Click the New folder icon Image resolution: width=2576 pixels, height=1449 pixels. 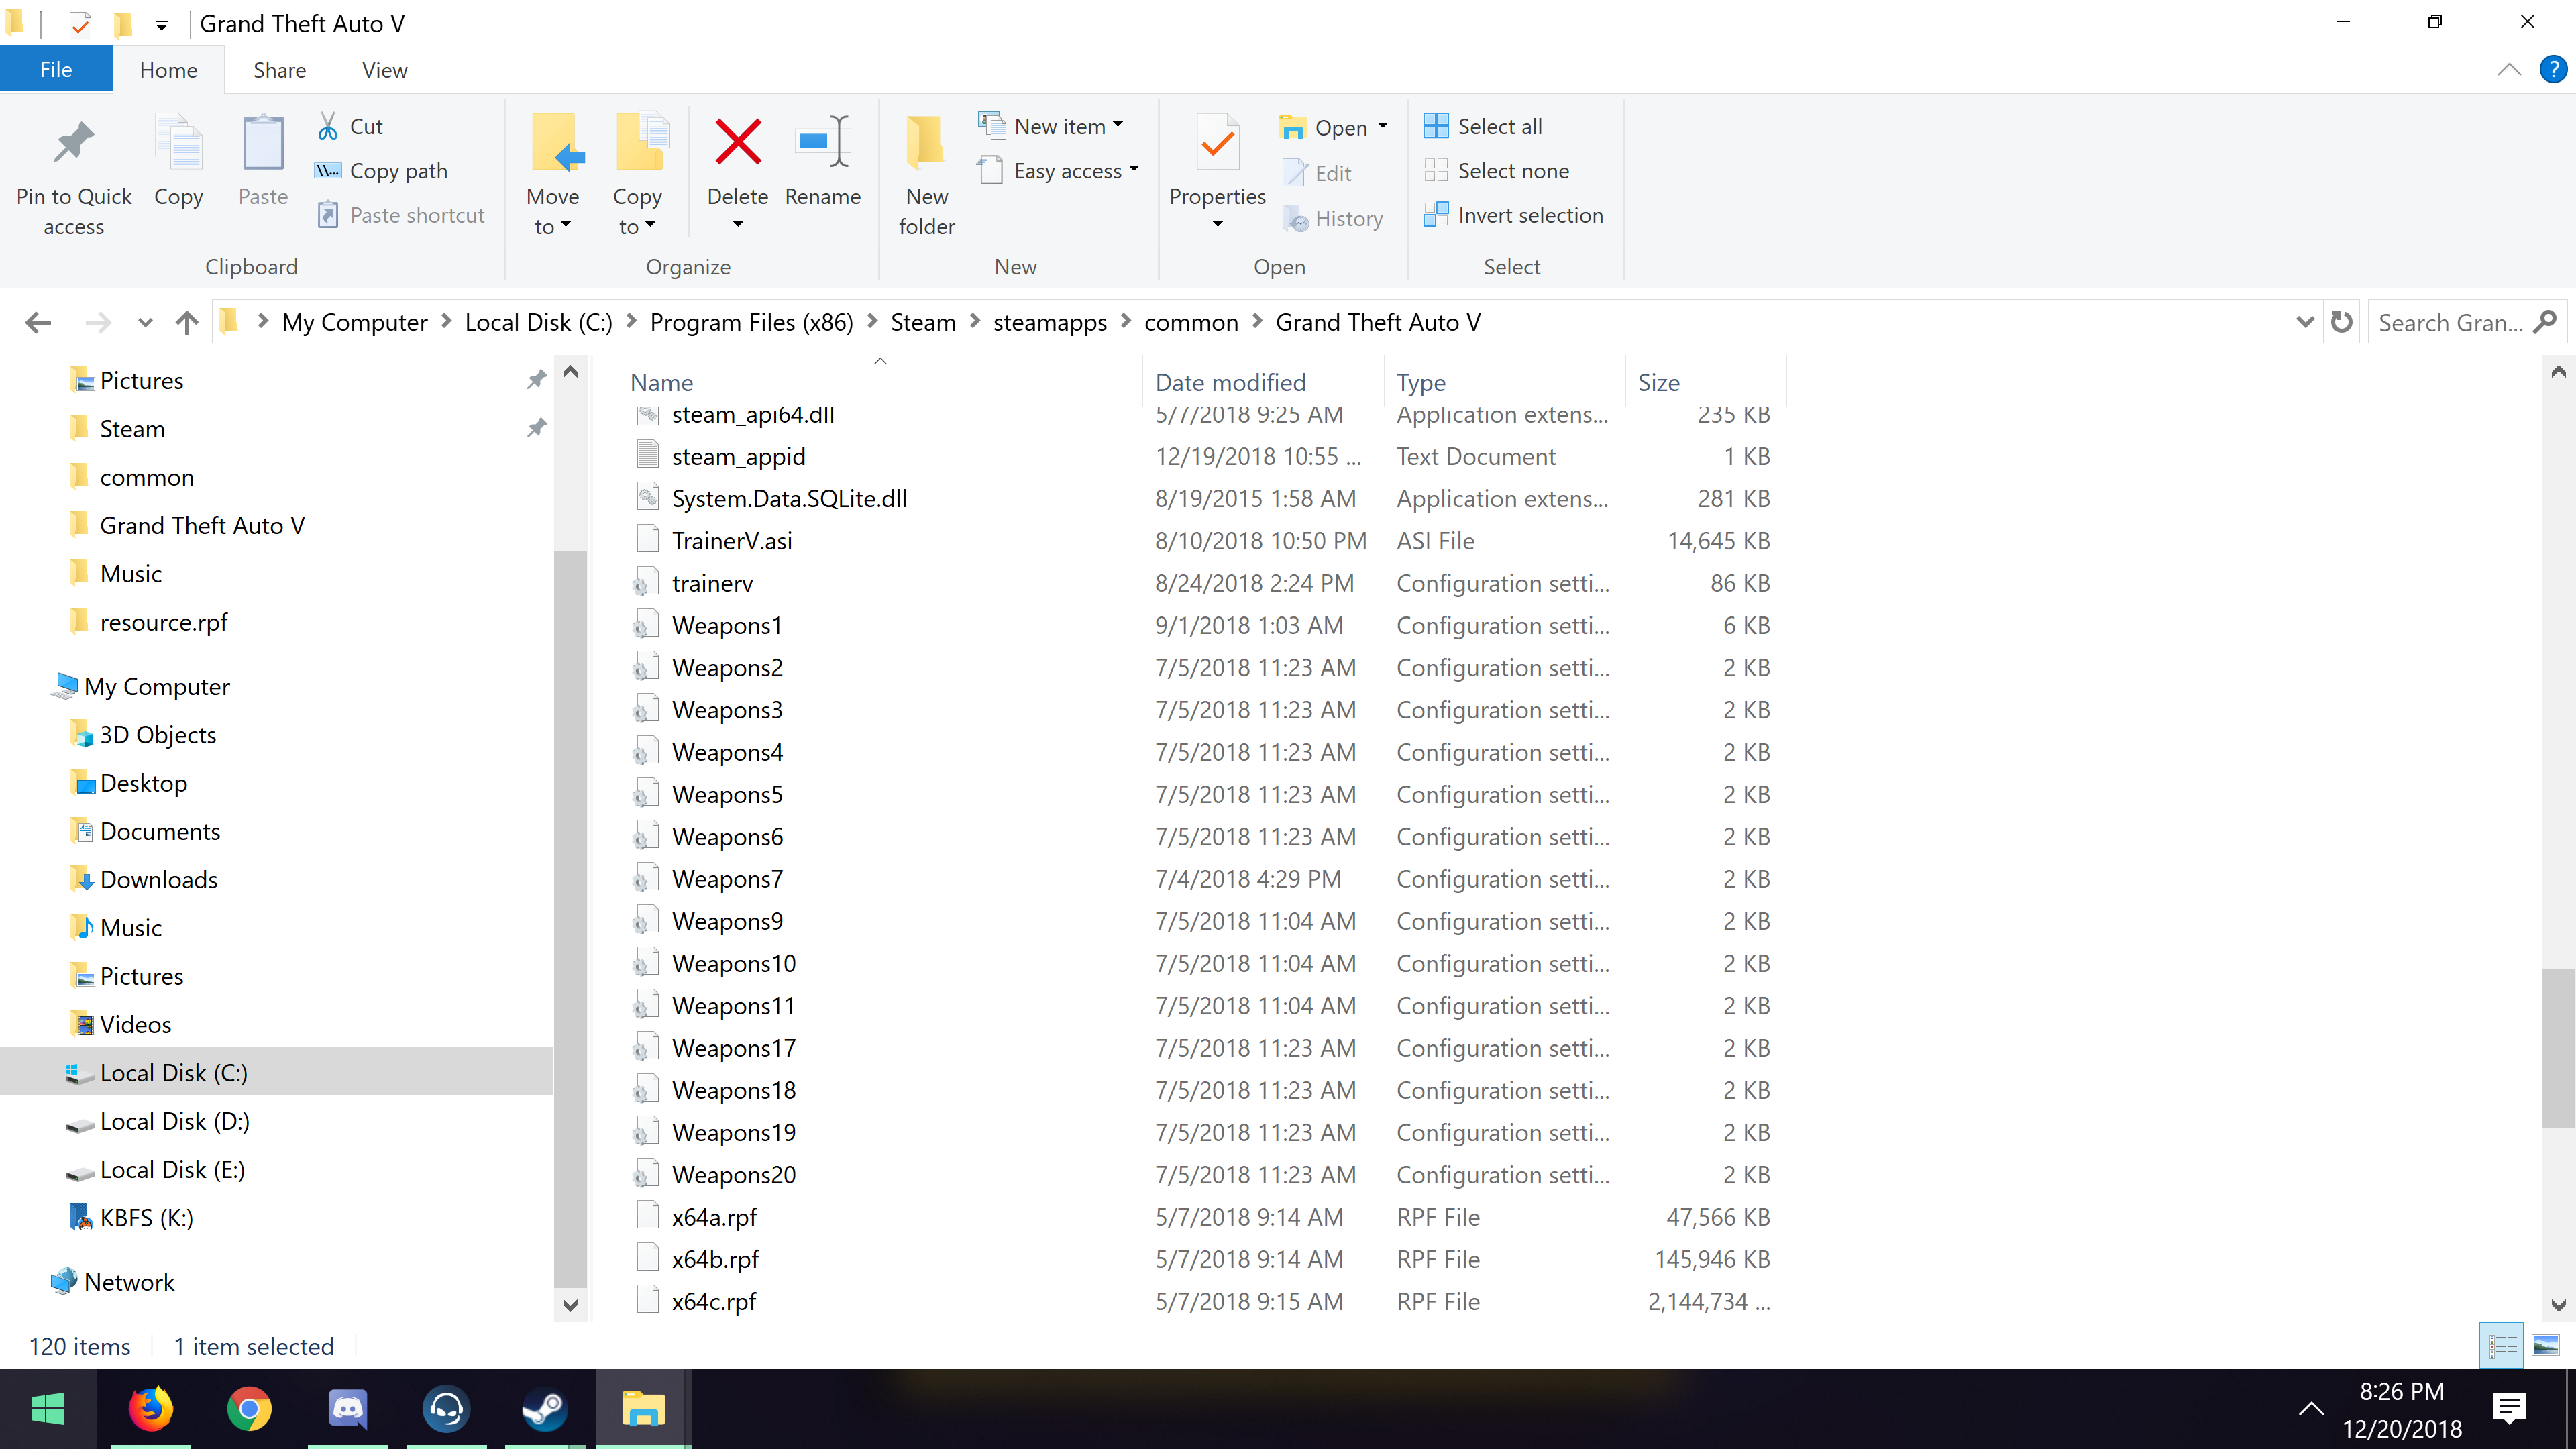coord(926,143)
